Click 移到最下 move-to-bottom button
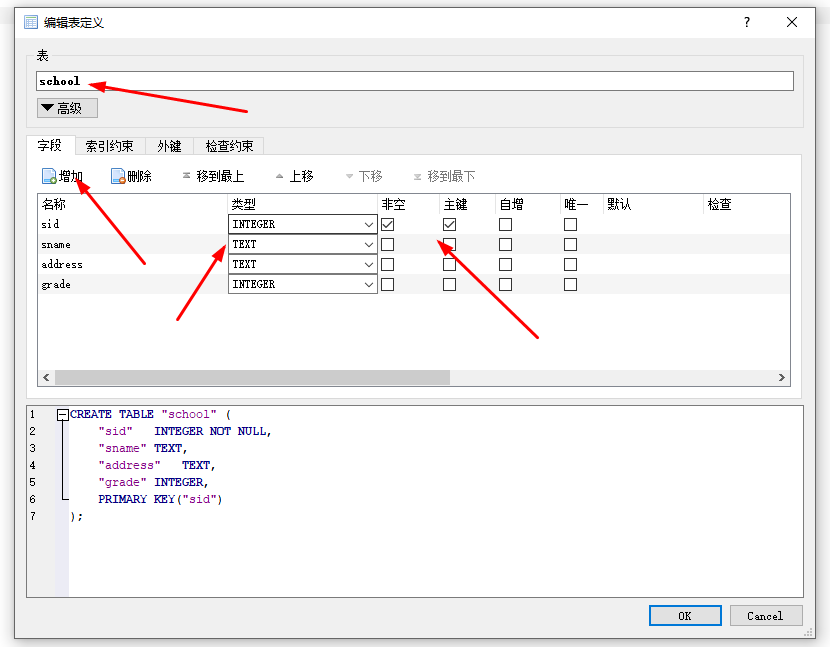The width and height of the screenshot is (830, 647). click(444, 176)
